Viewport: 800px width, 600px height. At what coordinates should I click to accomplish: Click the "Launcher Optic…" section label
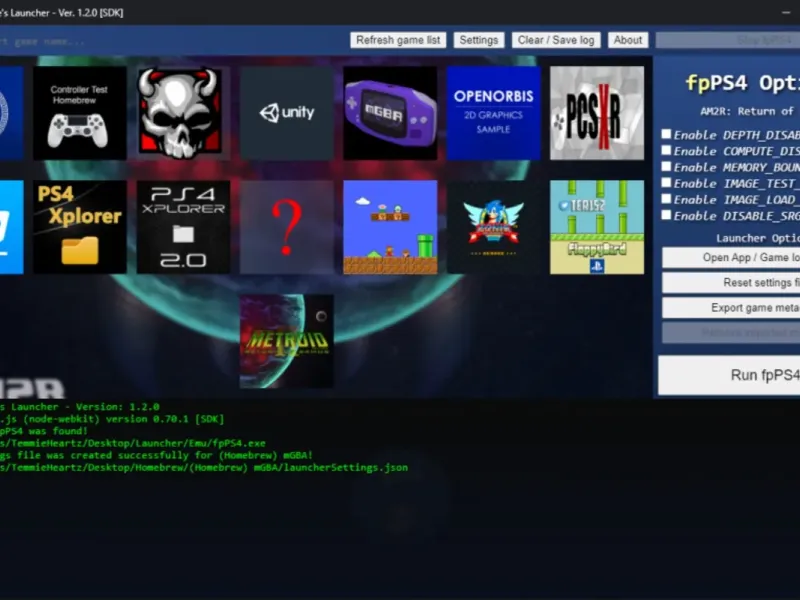click(758, 238)
